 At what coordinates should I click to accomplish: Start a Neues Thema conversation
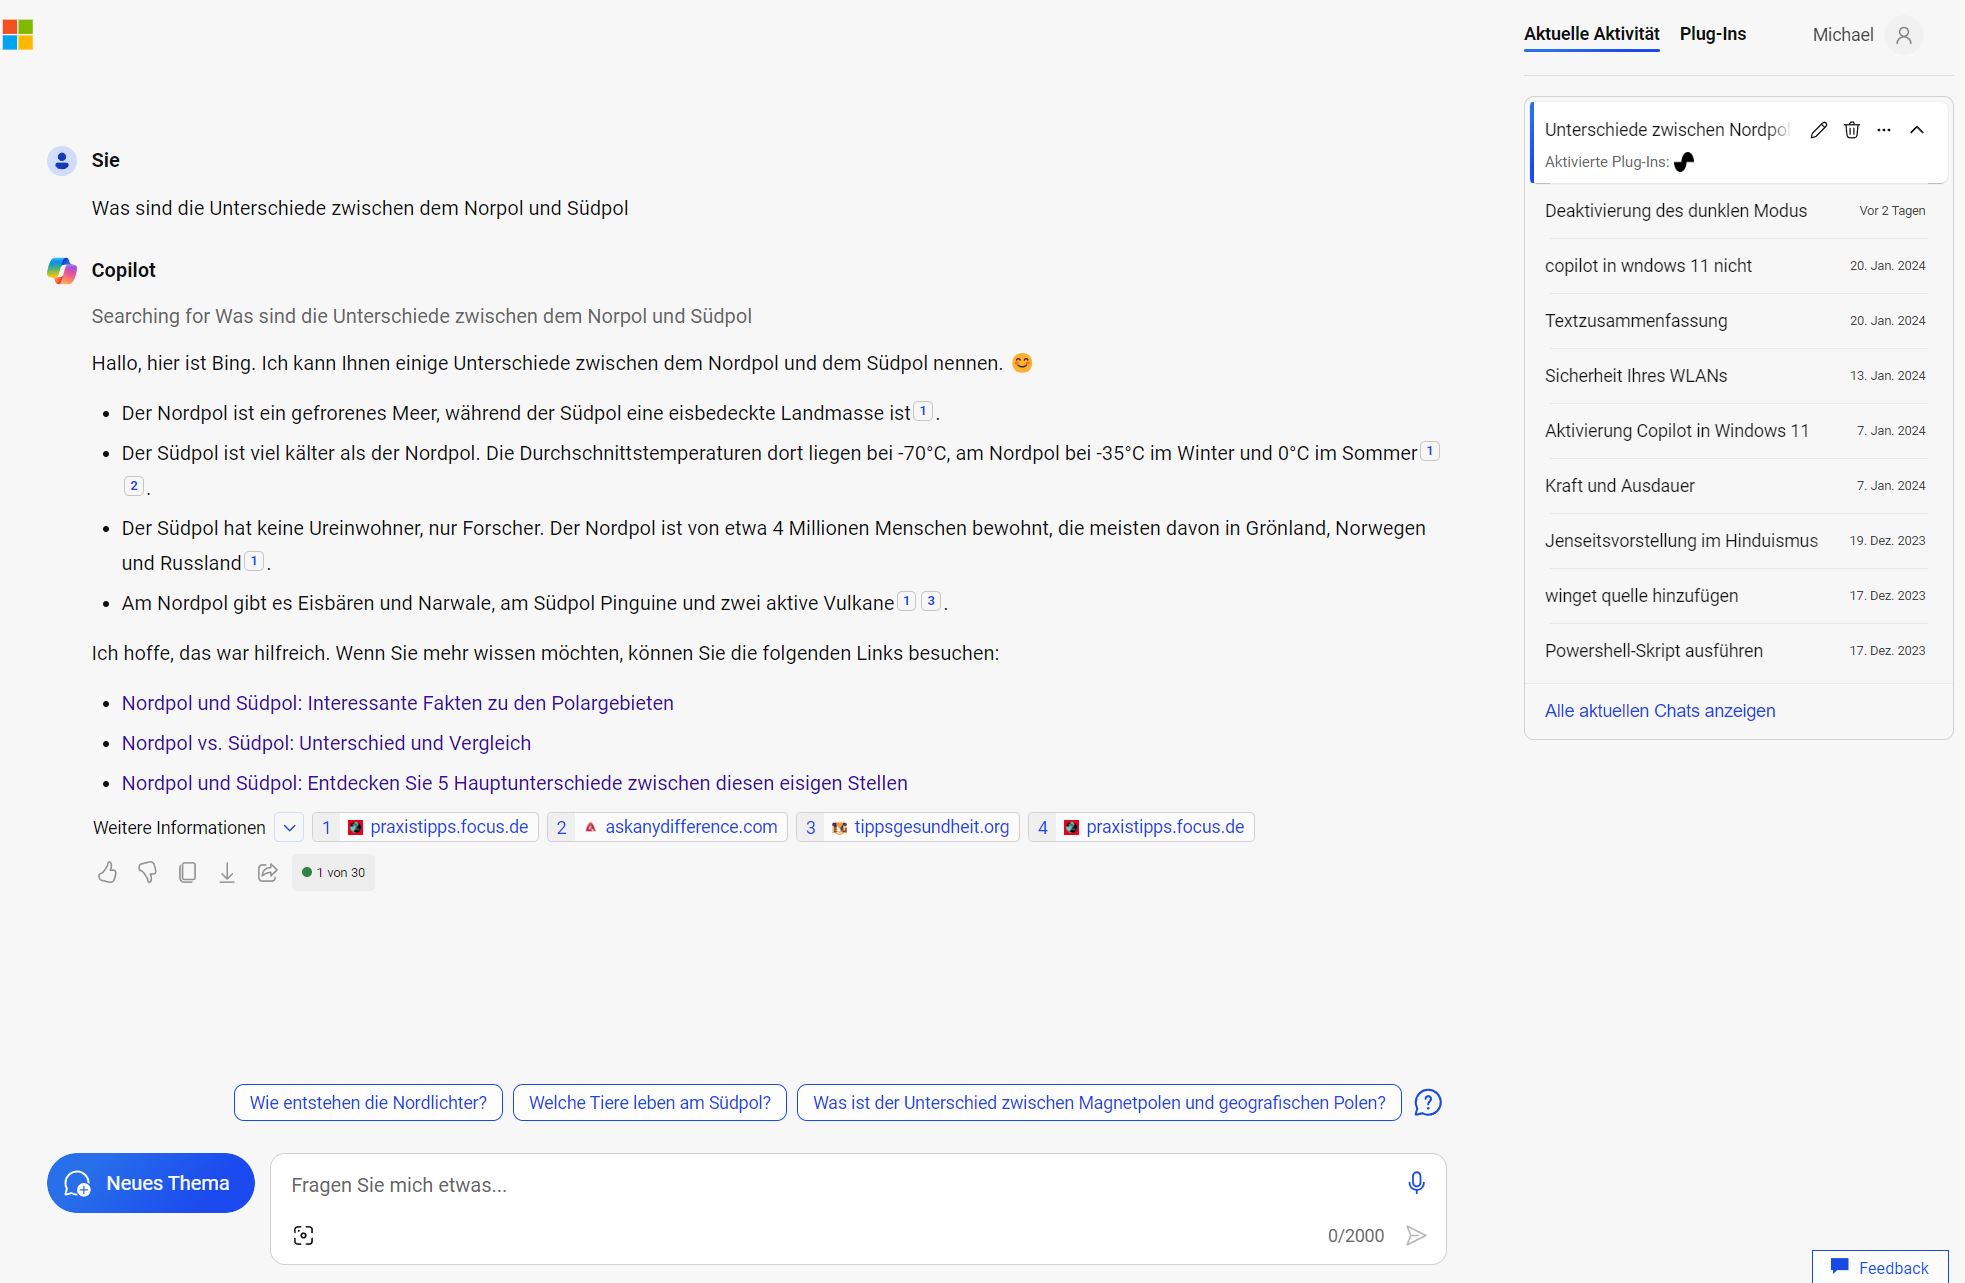[151, 1183]
